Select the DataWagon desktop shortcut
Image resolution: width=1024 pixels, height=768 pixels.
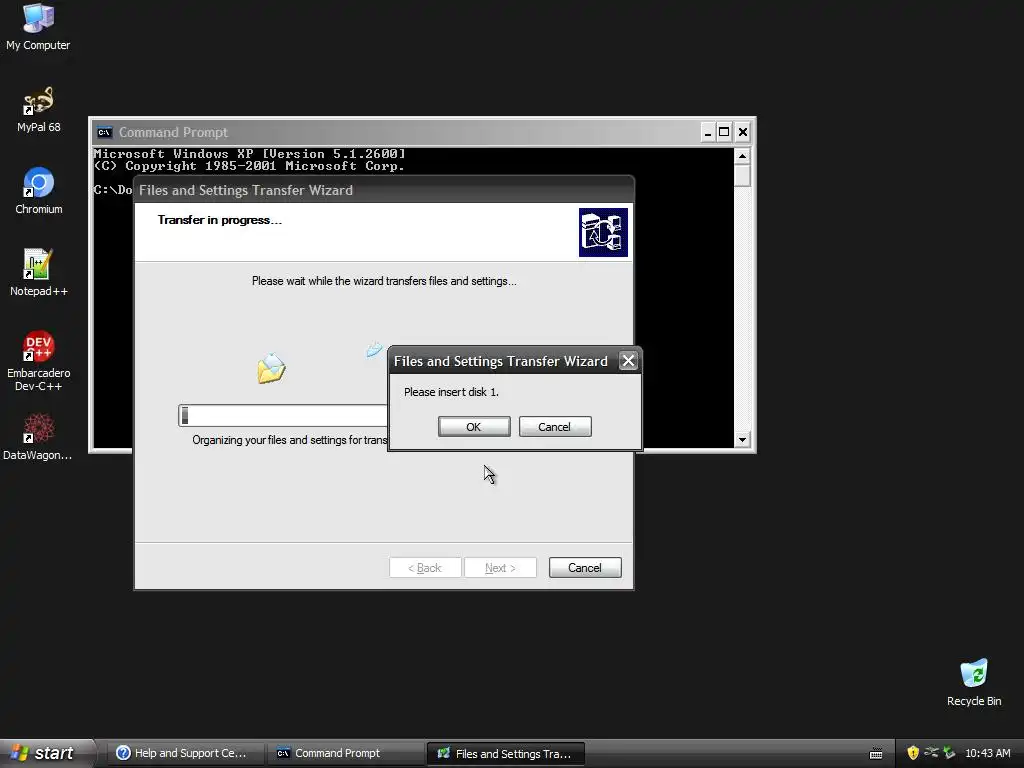pos(38,437)
